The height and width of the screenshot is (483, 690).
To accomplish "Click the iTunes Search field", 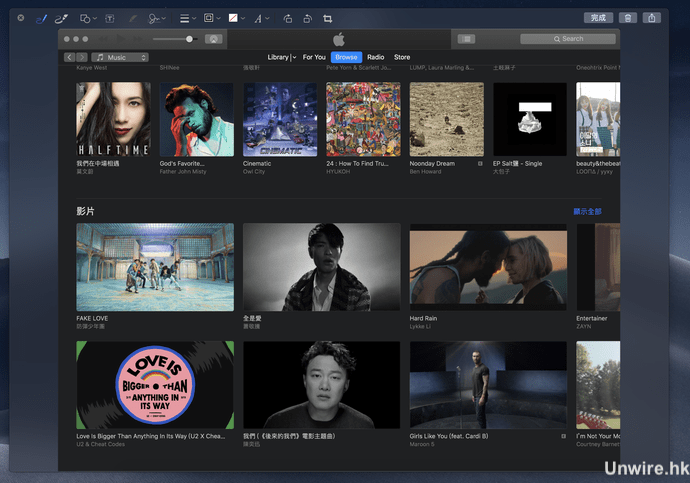I will 568,39.
